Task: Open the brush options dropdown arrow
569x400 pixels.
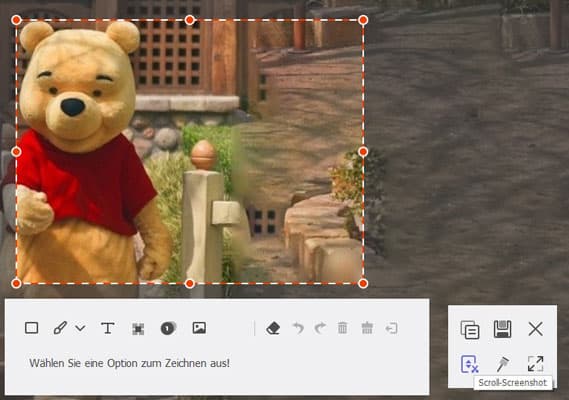Action: click(x=80, y=328)
